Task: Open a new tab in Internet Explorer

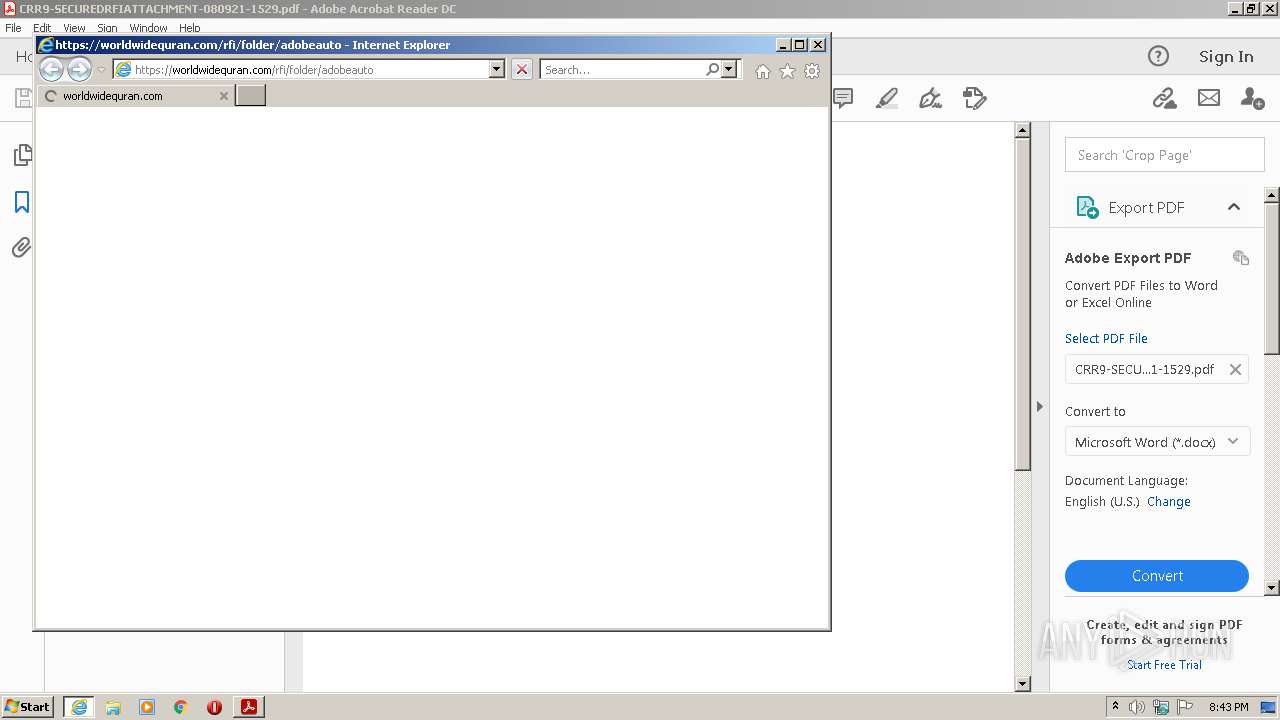Action: point(250,95)
